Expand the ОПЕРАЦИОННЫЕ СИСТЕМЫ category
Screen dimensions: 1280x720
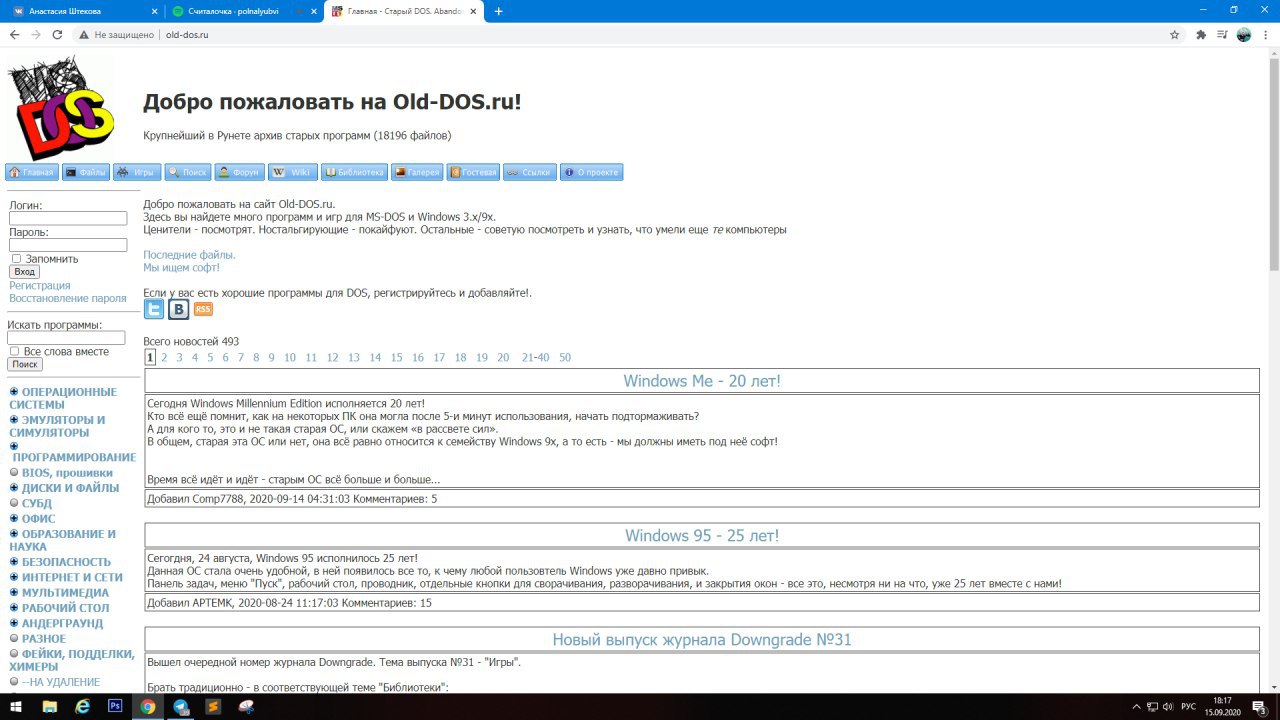click(14, 392)
